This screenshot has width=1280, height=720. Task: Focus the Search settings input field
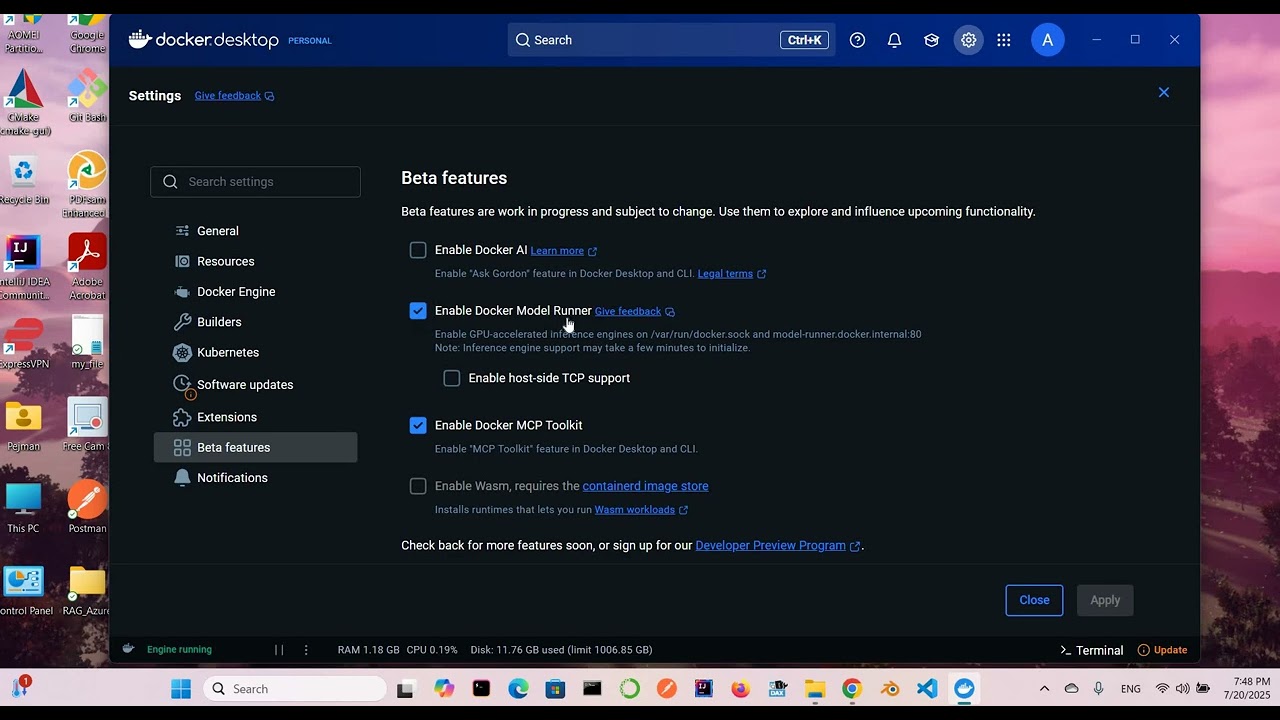[255, 181]
